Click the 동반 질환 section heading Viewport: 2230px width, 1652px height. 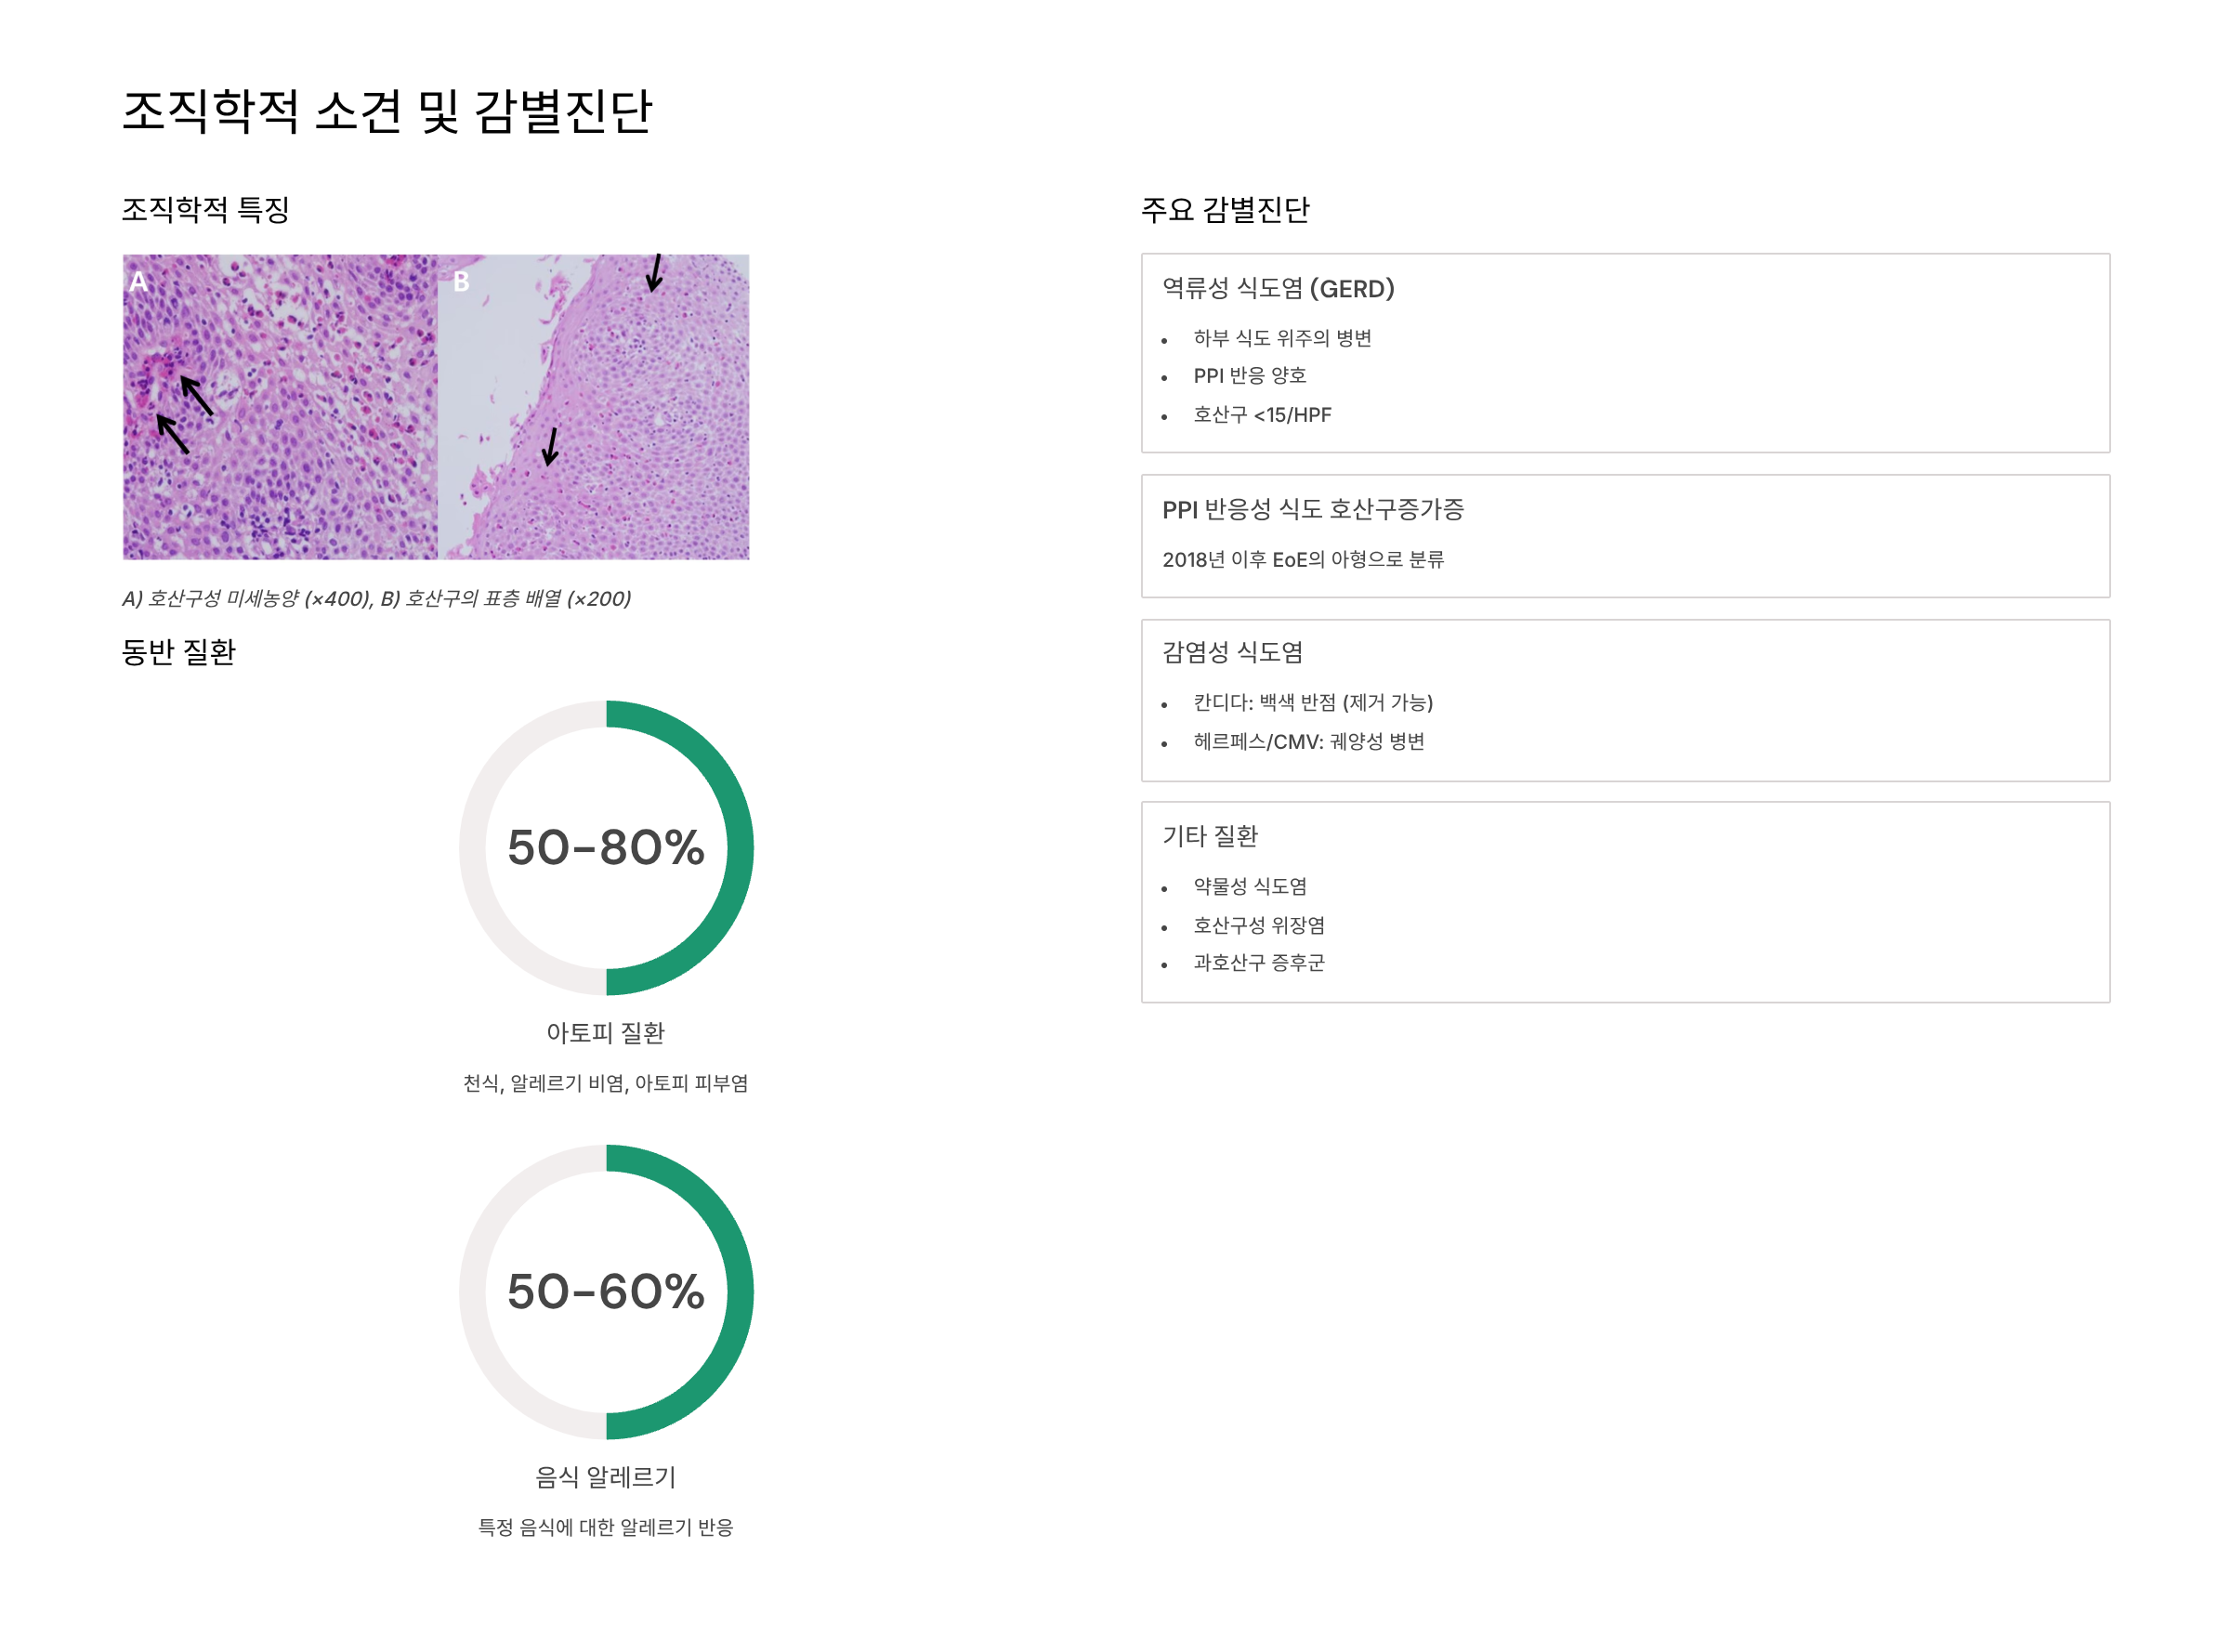[179, 652]
